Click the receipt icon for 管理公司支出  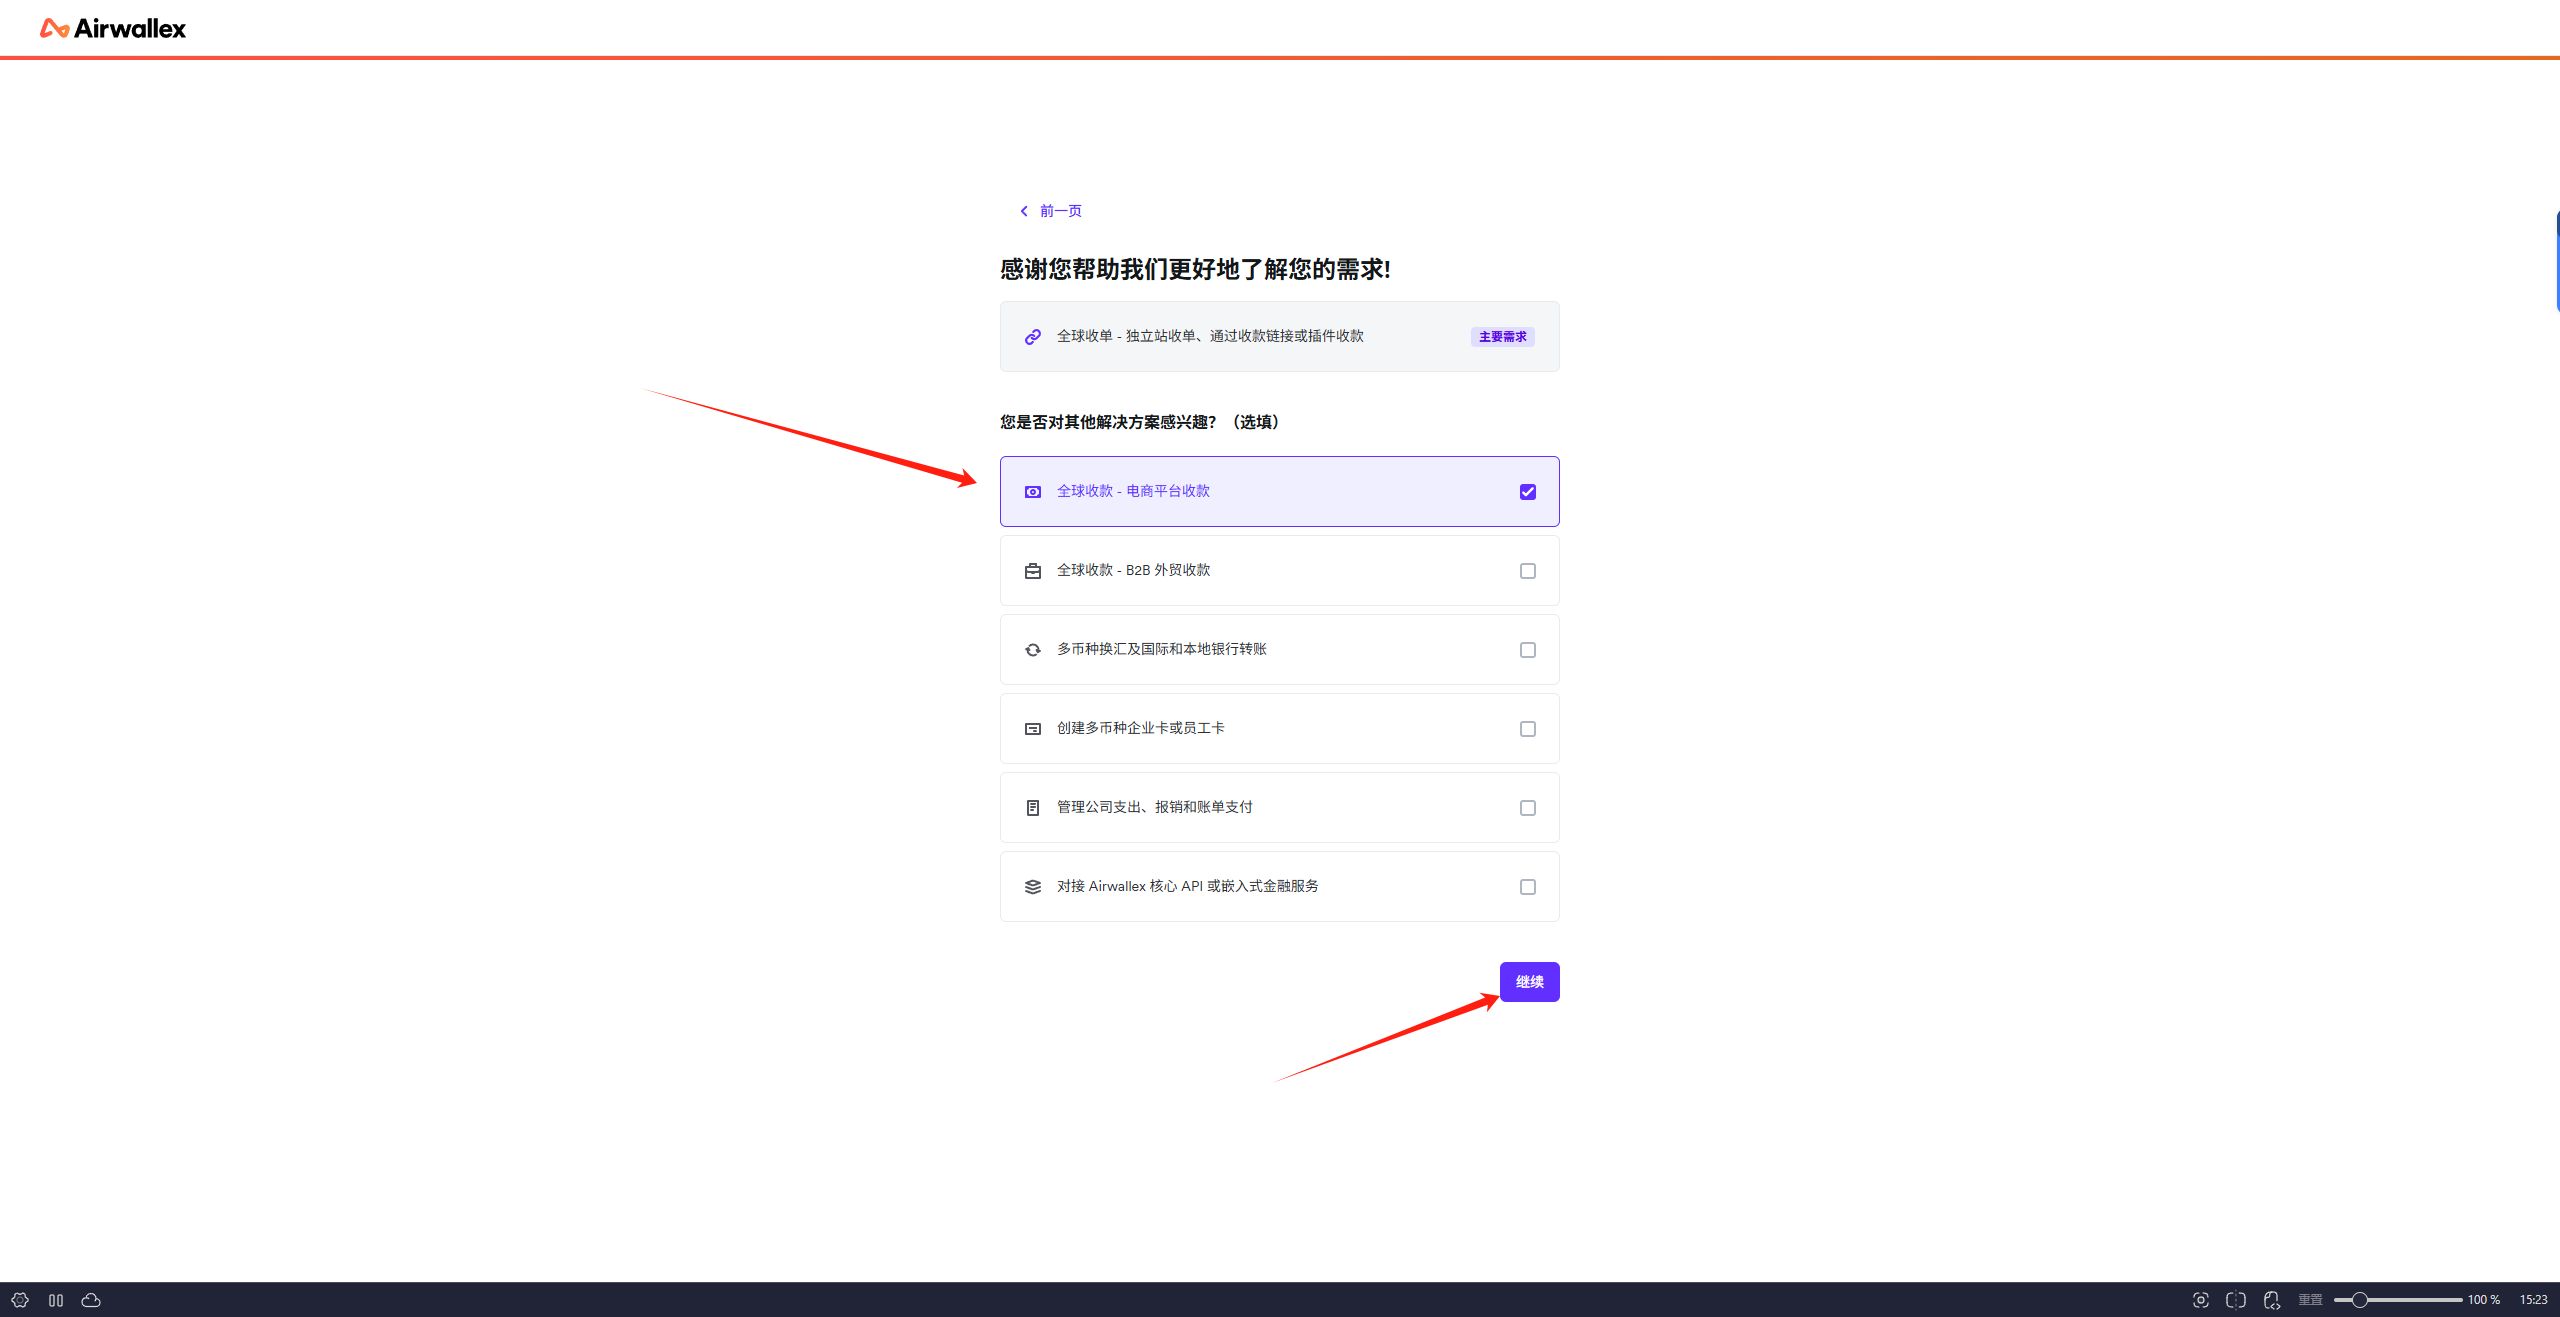point(1033,808)
